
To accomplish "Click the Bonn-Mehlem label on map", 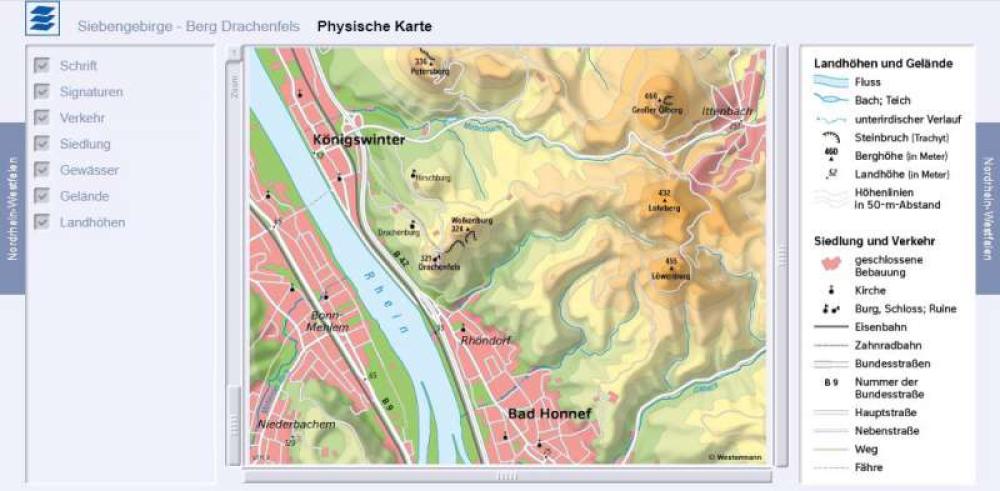I will [x=327, y=321].
